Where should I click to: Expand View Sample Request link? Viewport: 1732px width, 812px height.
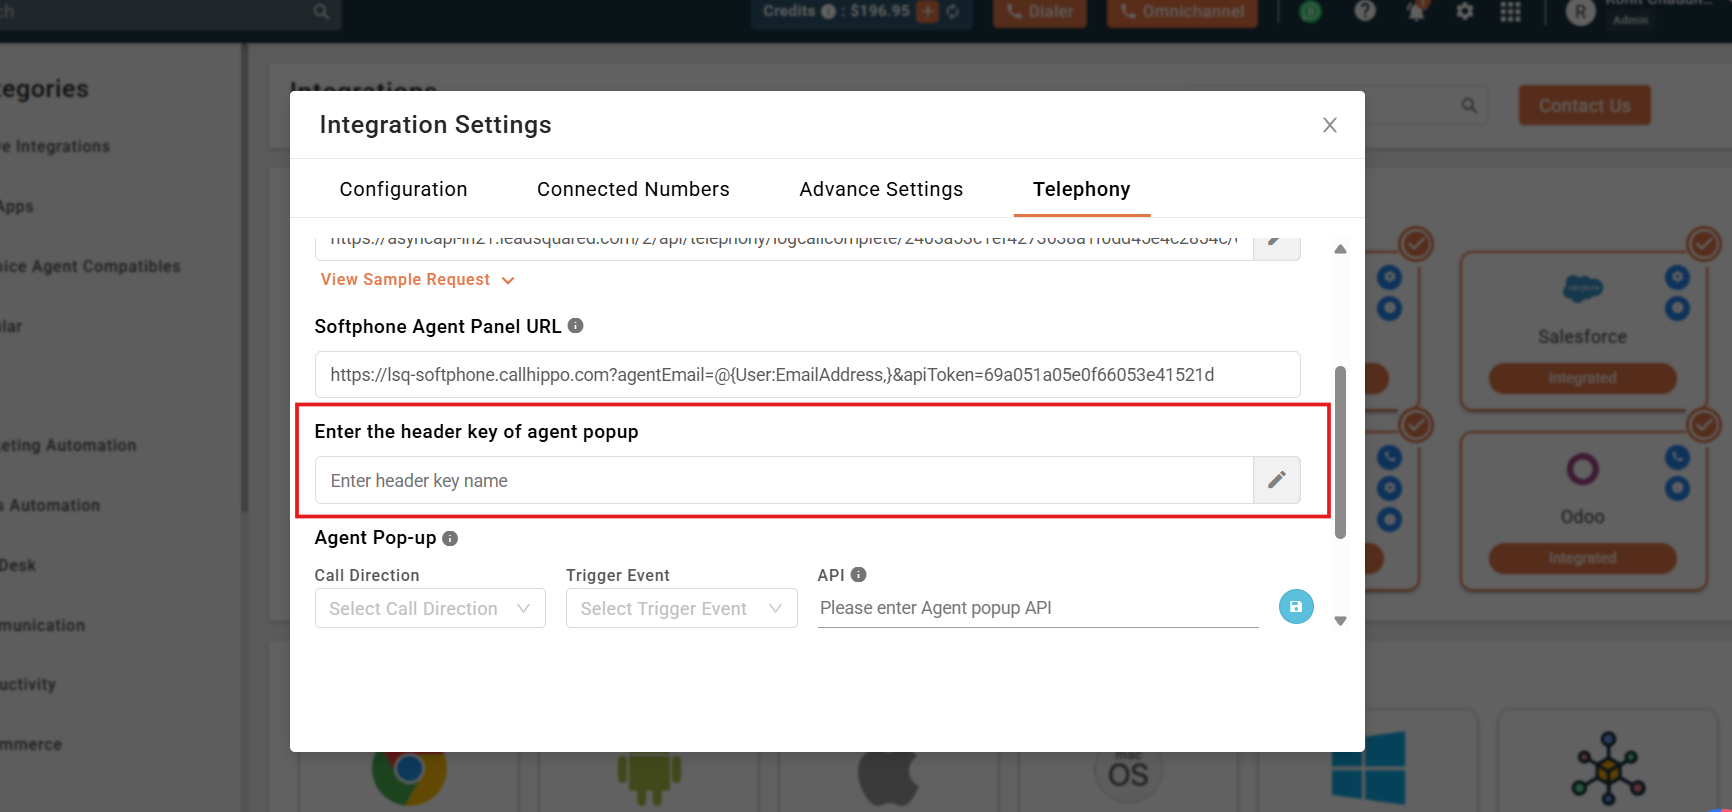click(417, 280)
